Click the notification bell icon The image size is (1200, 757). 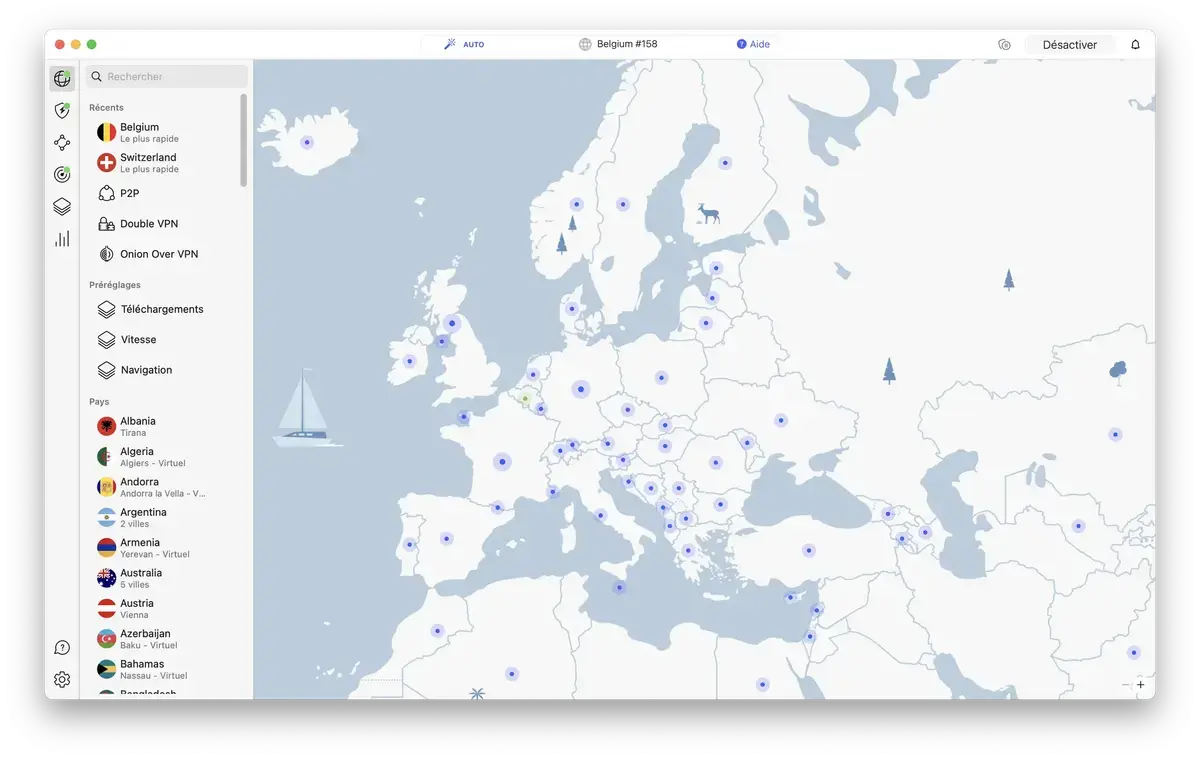tap(1135, 44)
